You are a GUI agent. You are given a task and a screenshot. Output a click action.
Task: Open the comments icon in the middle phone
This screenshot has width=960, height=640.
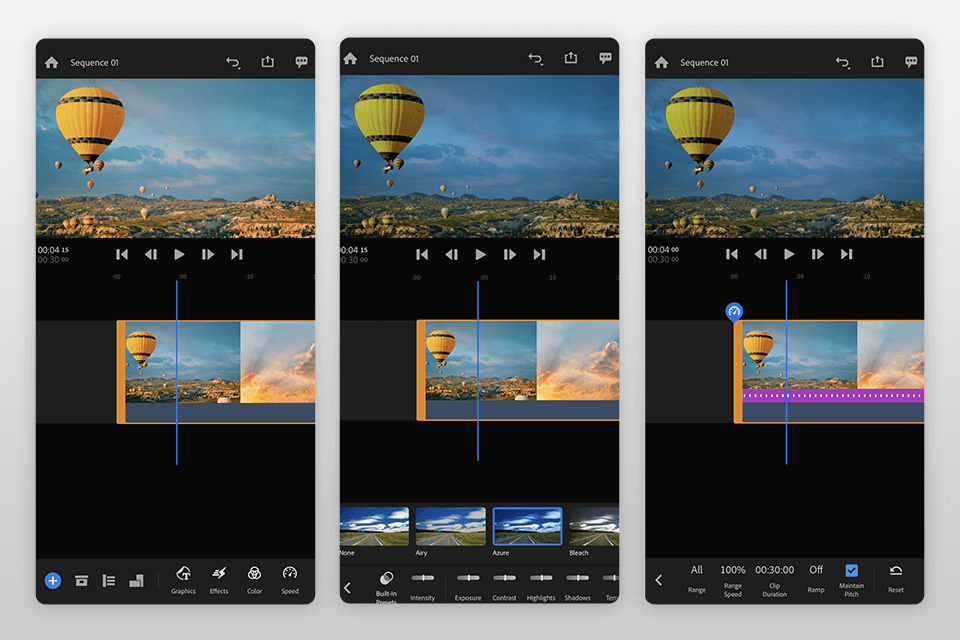(605, 58)
